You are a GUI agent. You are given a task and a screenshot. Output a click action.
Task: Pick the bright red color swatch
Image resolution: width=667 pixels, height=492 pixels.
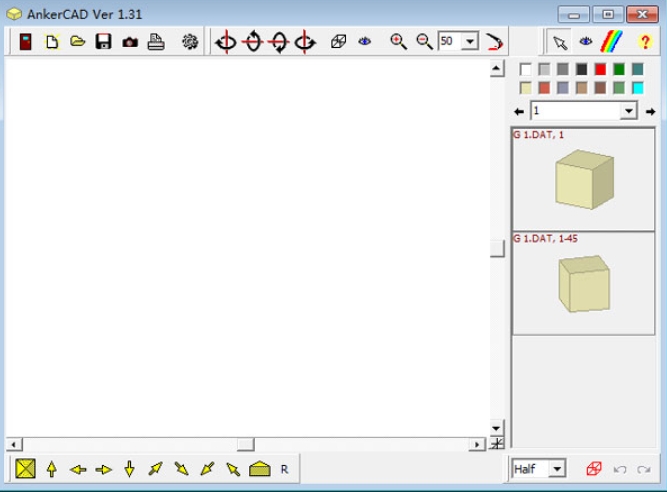(600, 69)
